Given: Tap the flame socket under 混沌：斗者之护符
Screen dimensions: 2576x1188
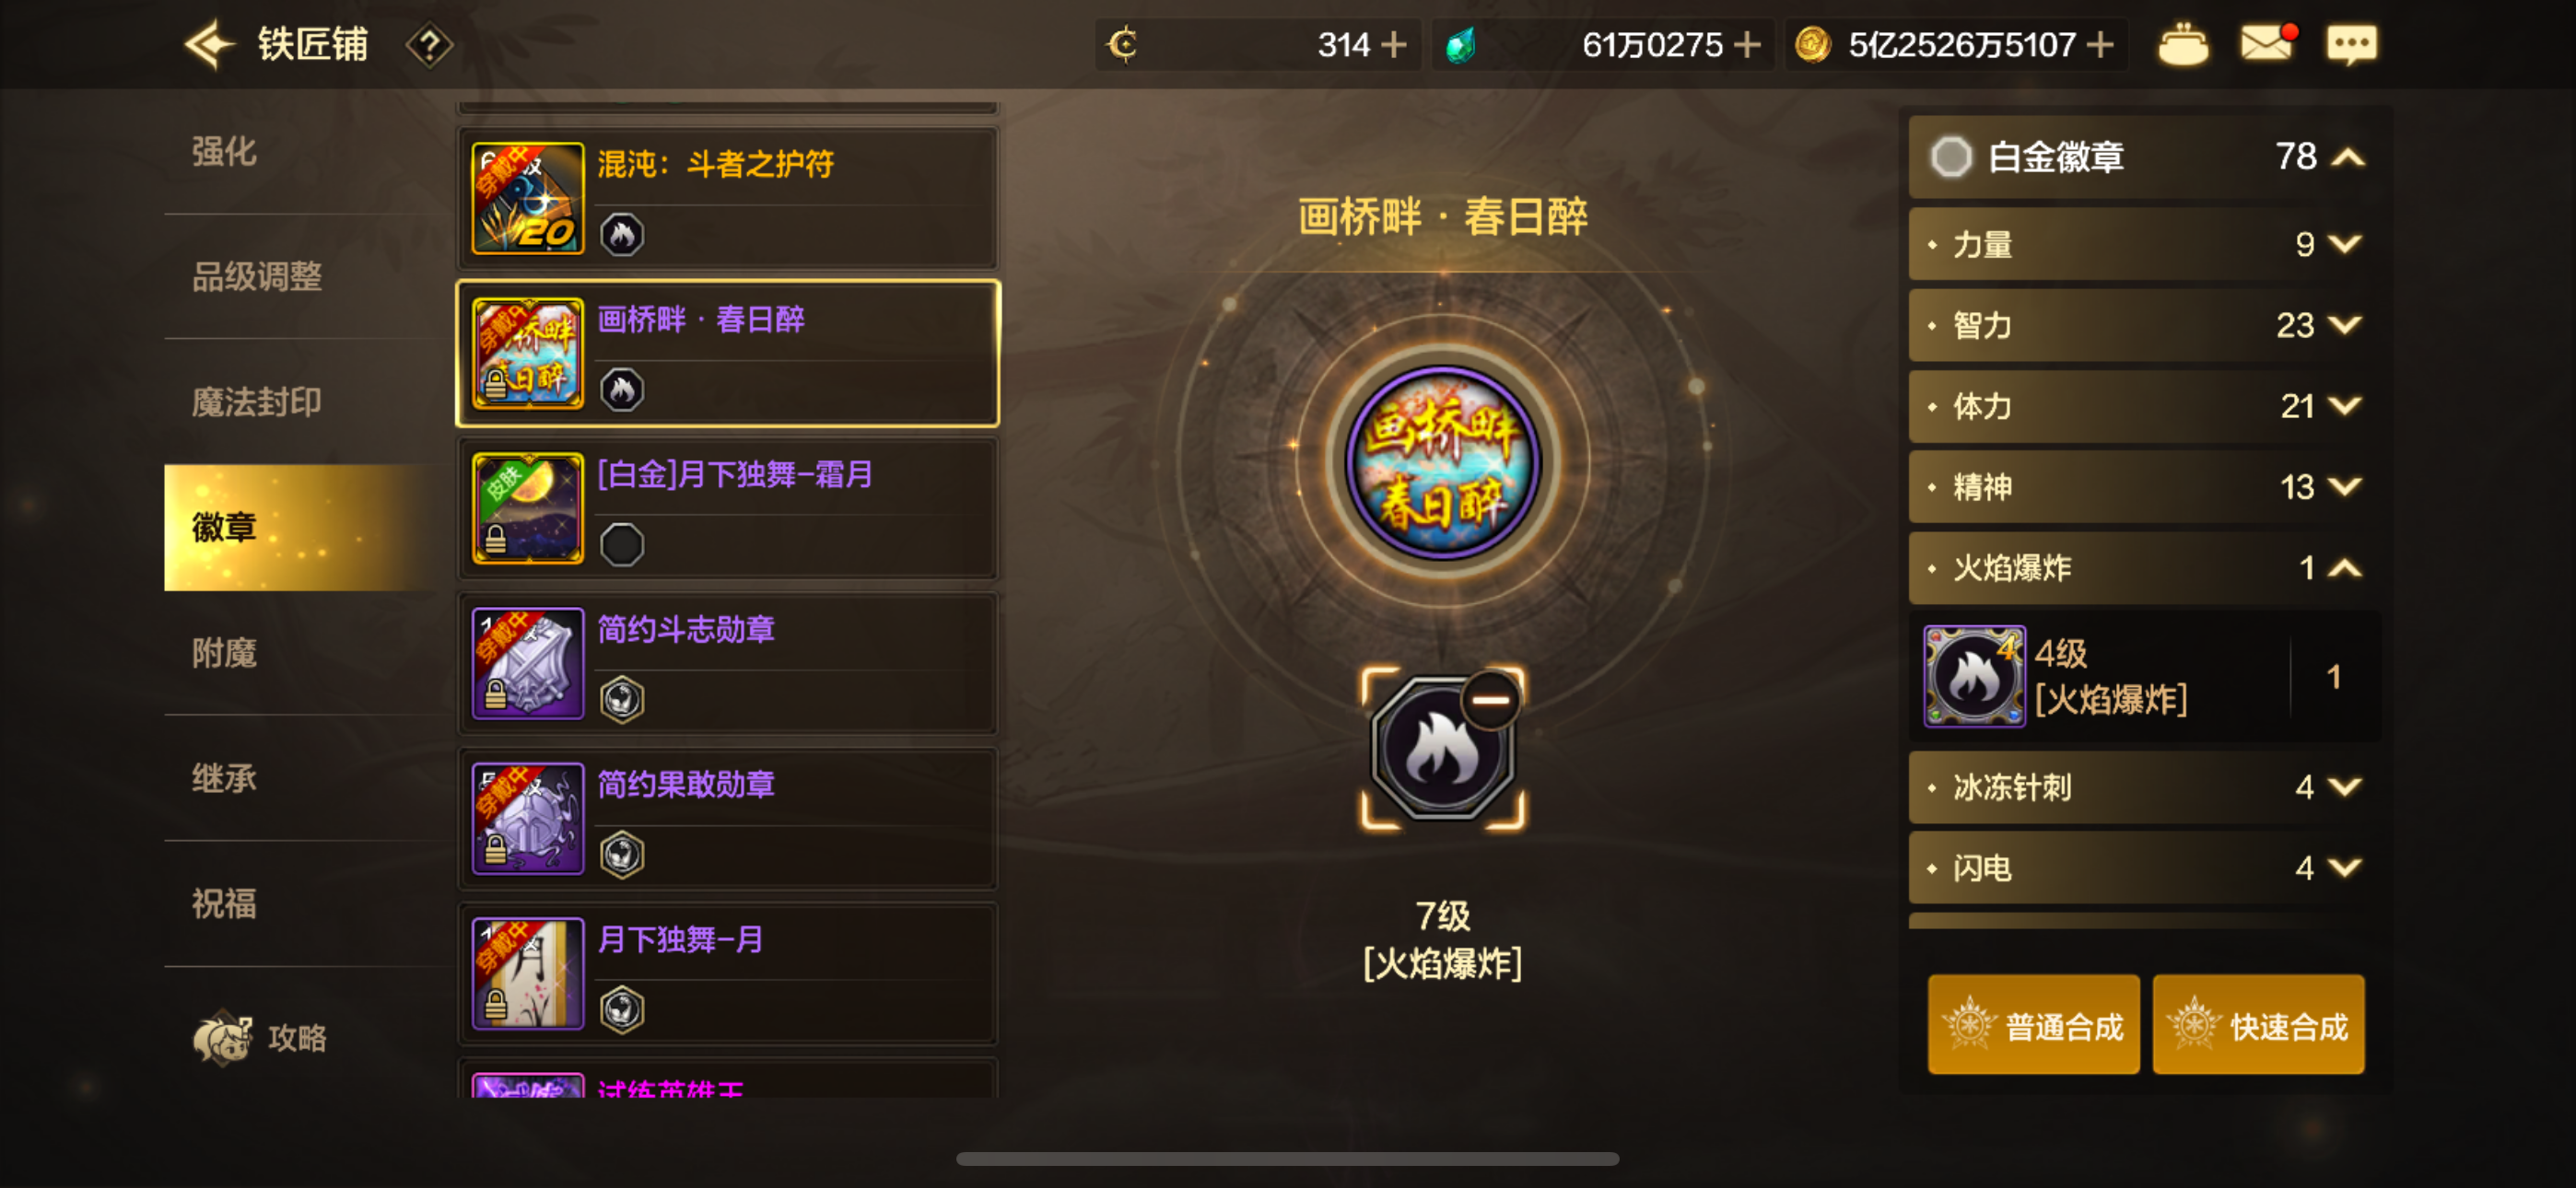Looking at the screenshot, I should point(622,235).
